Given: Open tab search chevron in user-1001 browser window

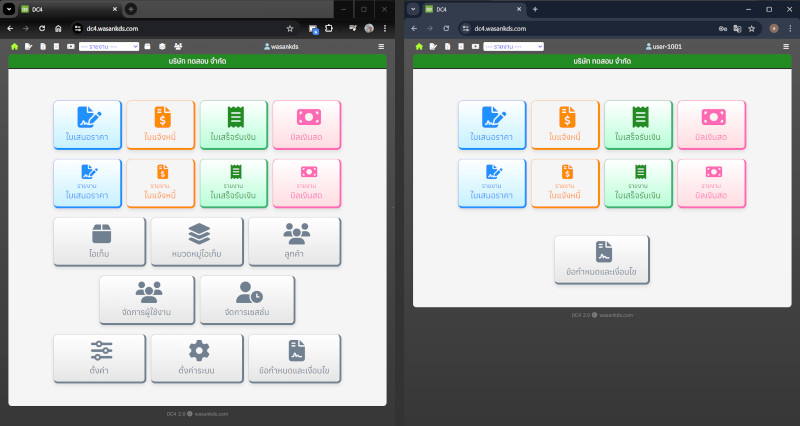Looking at the screenshot, I should 413,9.
